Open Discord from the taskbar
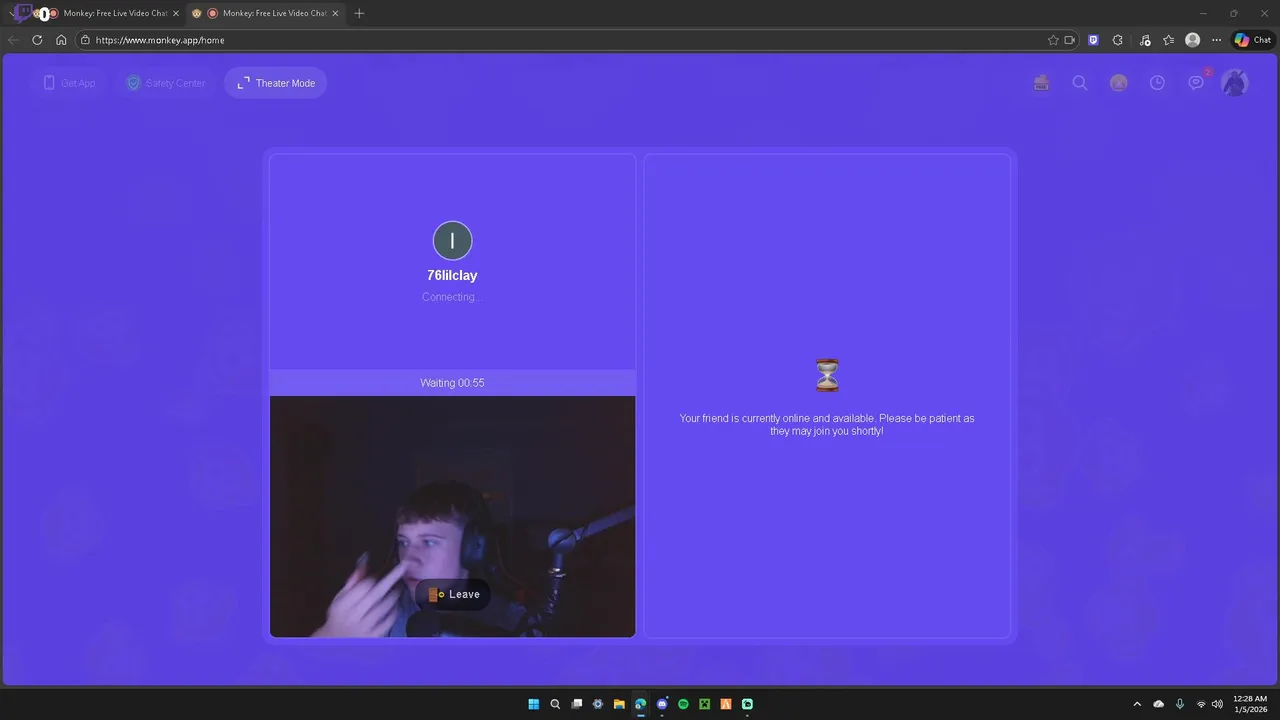 (662, 704)
